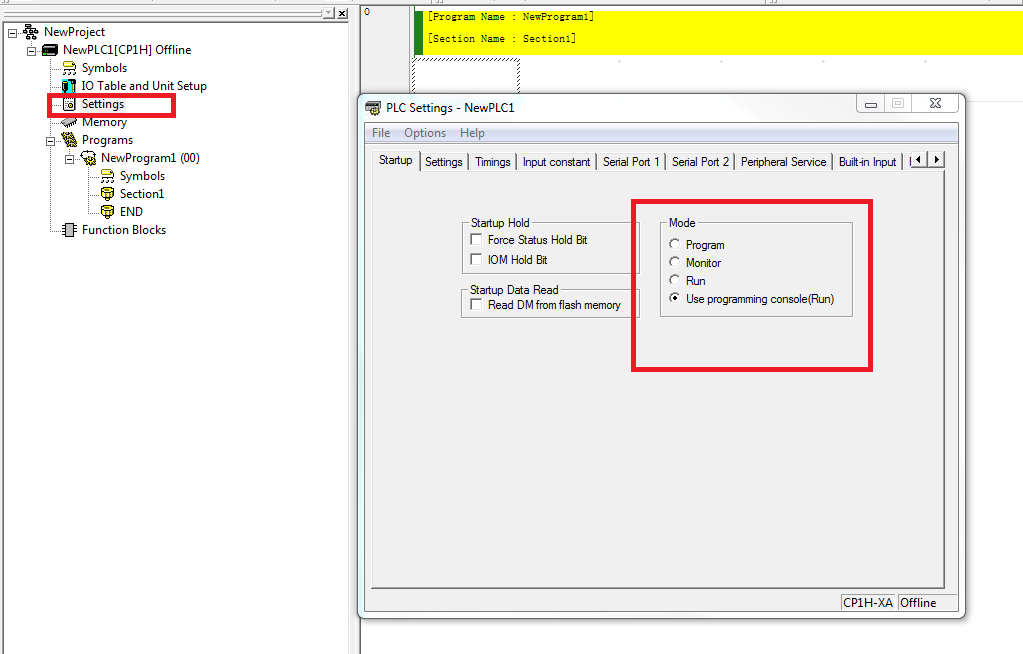Enable Force Status Hold Bit checkbox
Image resolution: width=1023 pixels, height=654 pixels.
pos(476,240)
